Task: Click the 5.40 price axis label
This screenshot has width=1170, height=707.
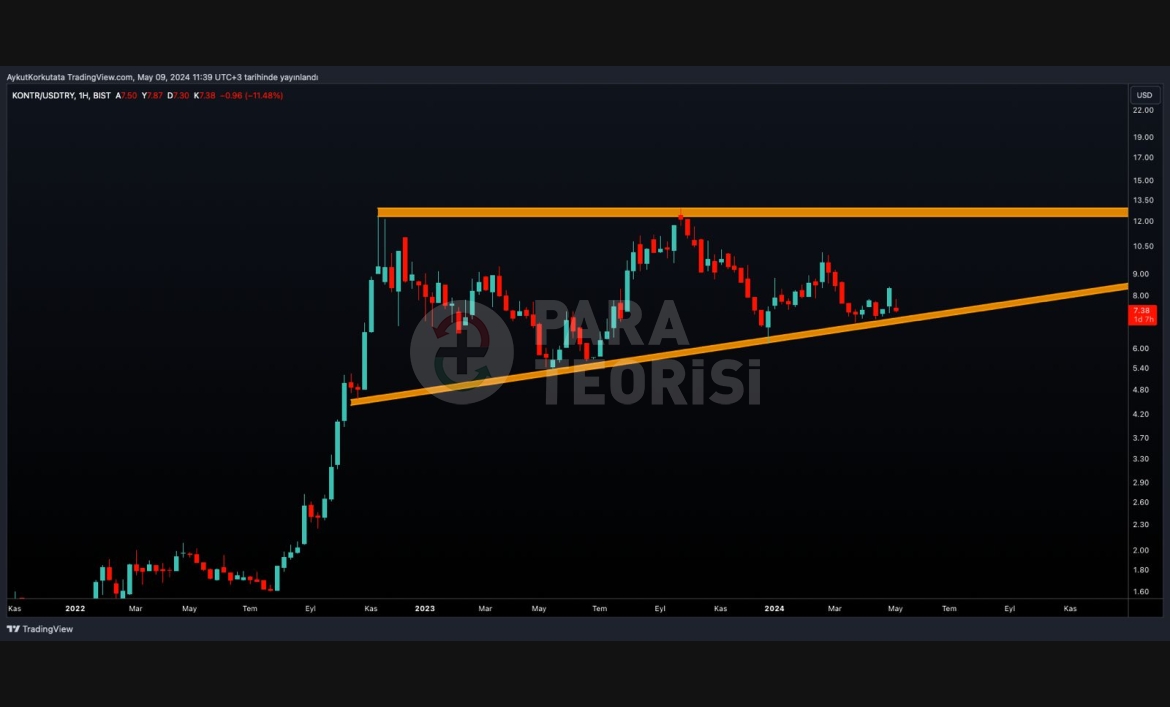Action: pyautogui.click(x=1141, y=368)
